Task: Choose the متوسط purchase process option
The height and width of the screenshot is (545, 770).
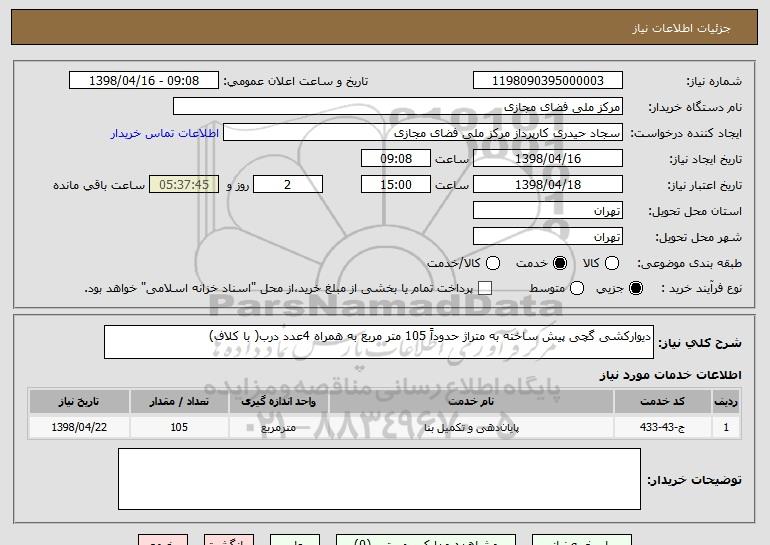Action: [x=577, y=288]
